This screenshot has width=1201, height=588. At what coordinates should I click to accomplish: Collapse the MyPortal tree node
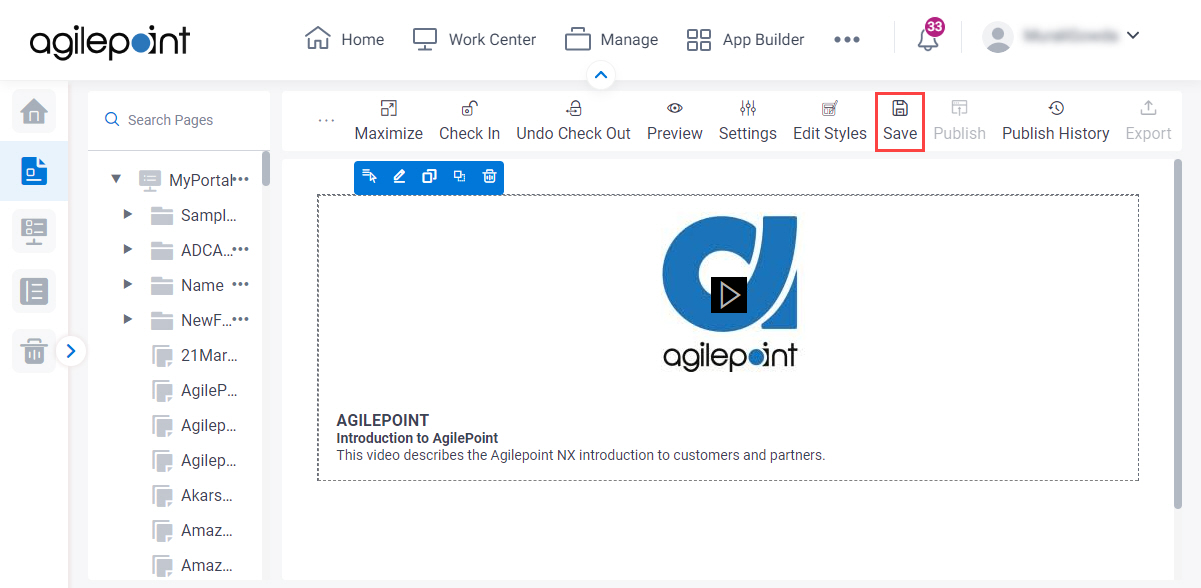point(116,180)
